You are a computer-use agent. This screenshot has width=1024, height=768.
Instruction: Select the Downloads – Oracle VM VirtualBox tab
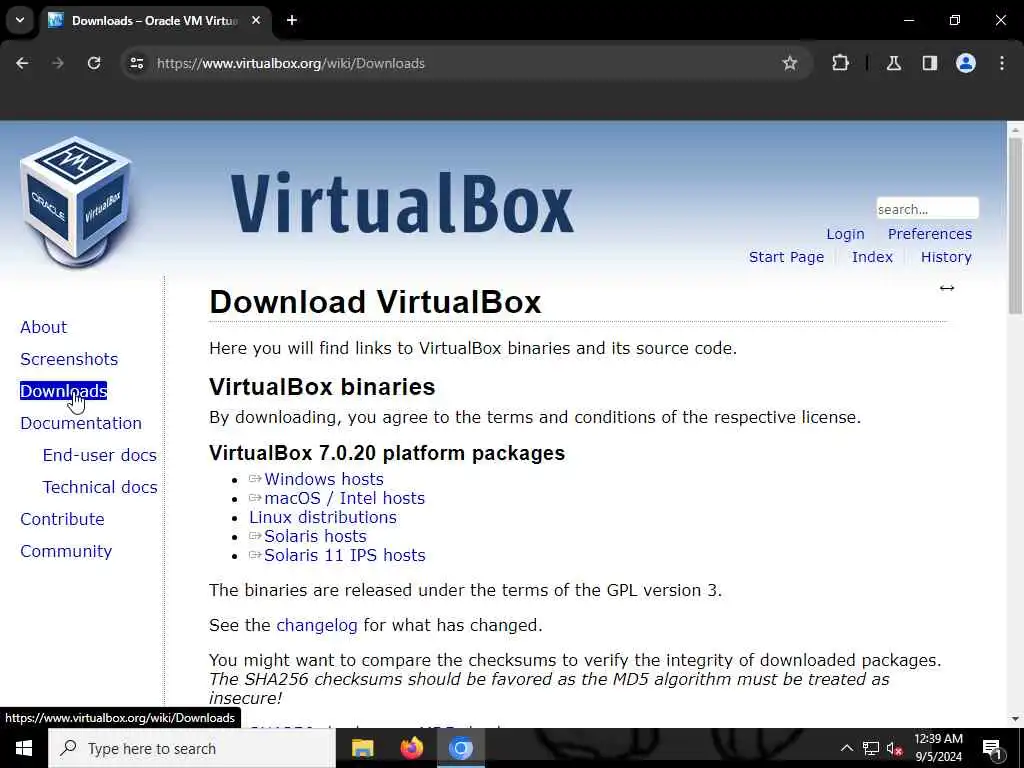[x=155, y=20]
